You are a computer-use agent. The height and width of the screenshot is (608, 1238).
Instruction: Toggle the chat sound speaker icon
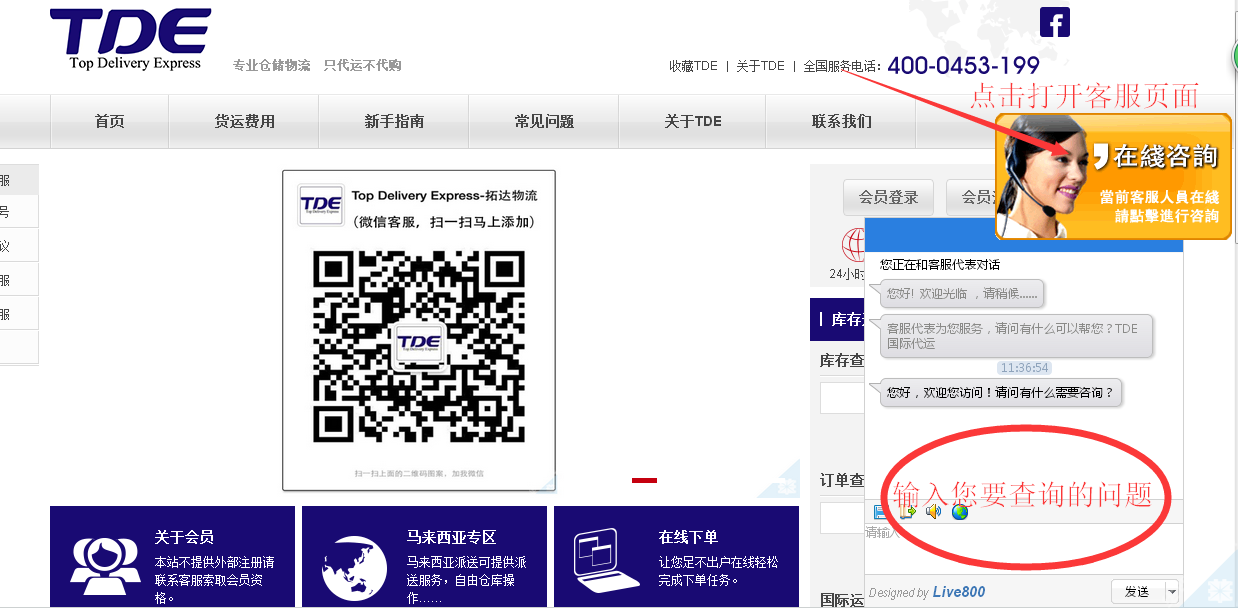[x=934, y=511]
